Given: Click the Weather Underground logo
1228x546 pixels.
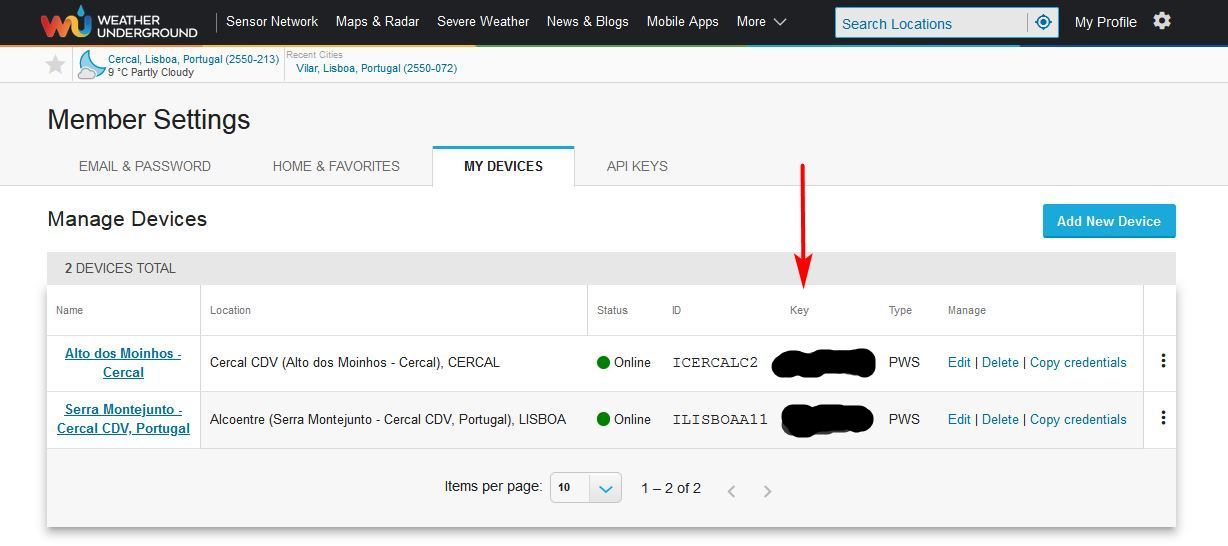Looking at the screenshot, I should (x=119, y=22).
